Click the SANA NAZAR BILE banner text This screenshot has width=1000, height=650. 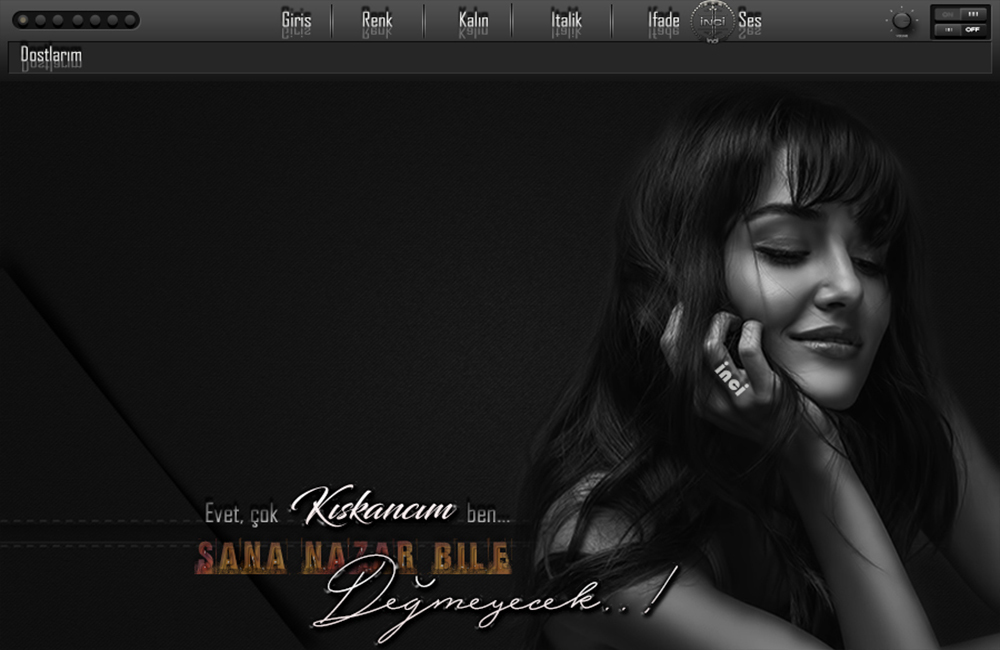click(353, 557)
